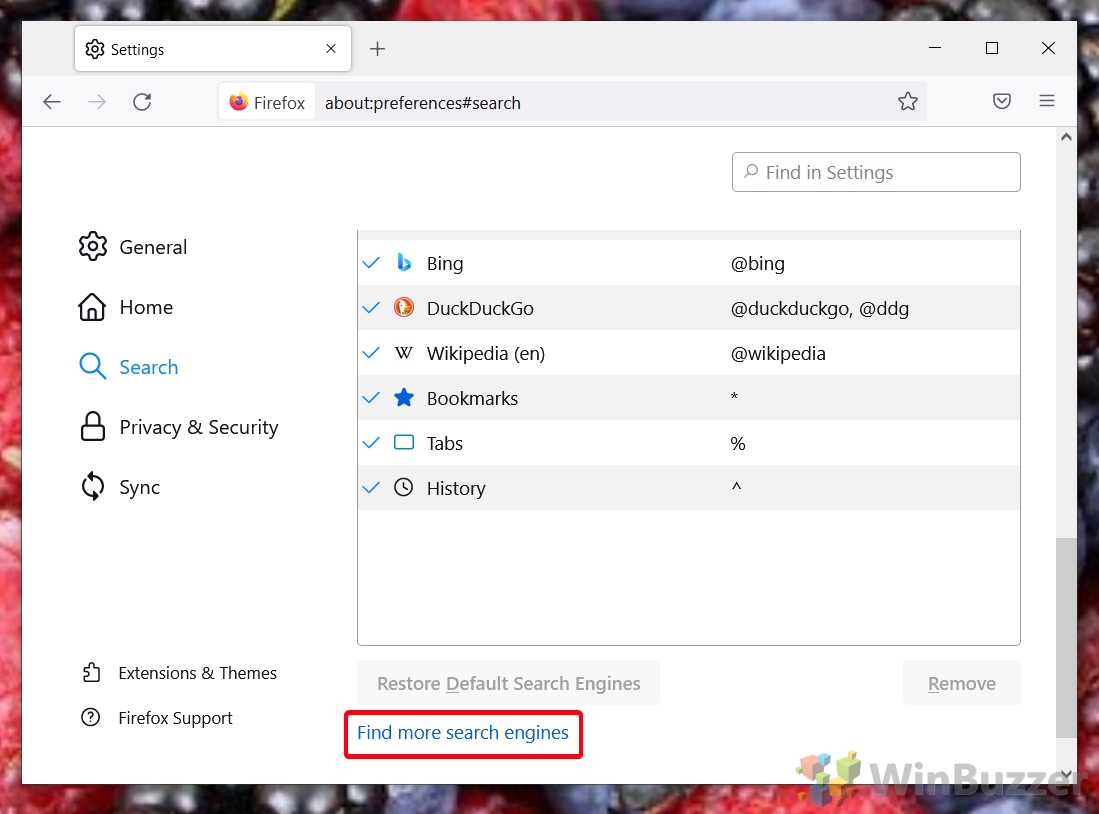Click the History clock icon in list
Image resolution: width=1099 pixels, height=814 pixels.
coord(404,487)
